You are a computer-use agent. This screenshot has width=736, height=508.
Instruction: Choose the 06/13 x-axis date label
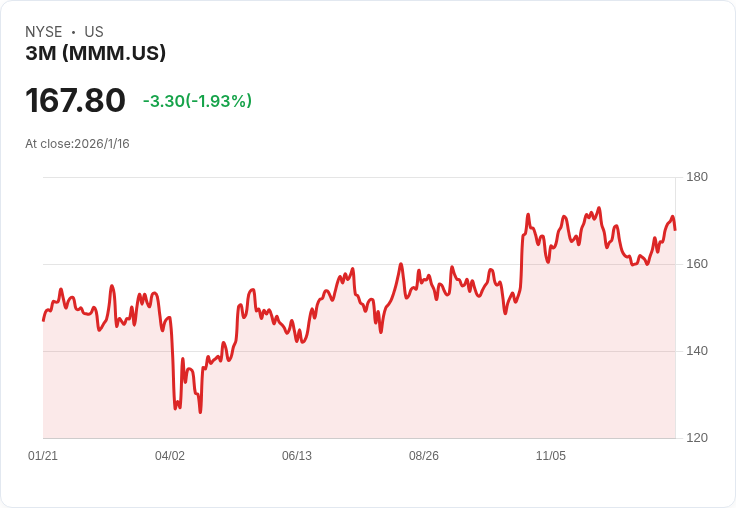point(297,456)
